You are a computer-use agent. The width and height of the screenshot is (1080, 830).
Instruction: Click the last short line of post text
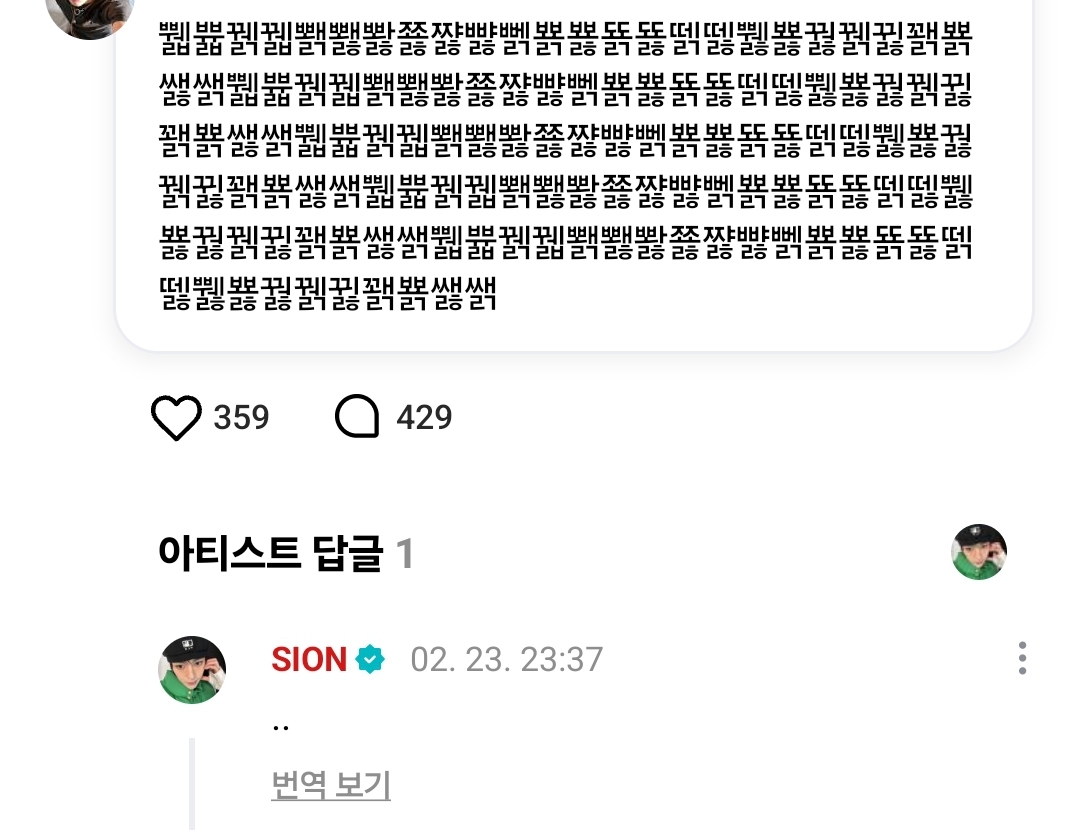click(x=328, y=293)
